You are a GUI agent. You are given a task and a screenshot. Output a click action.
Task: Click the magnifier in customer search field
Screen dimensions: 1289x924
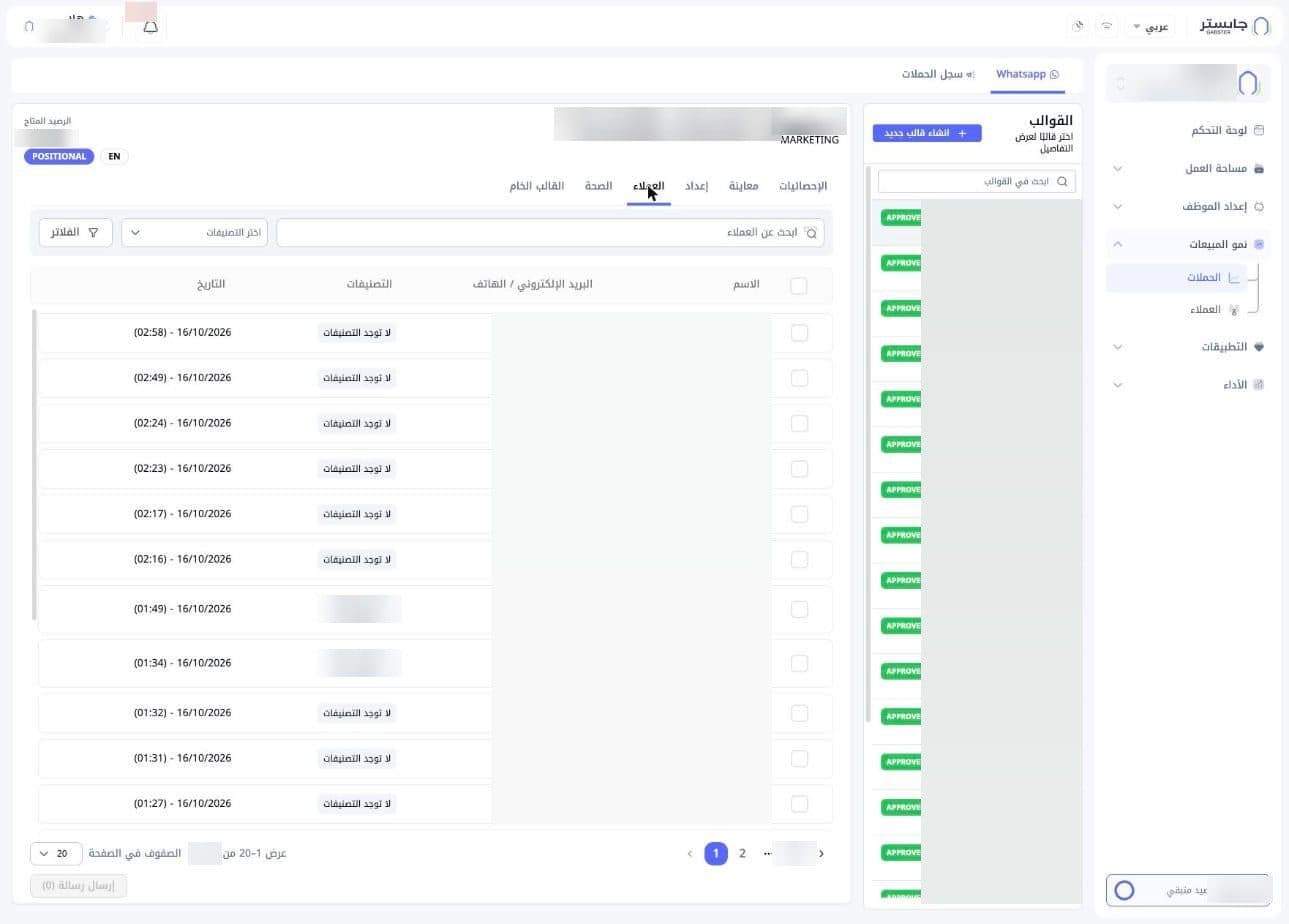pyautogui.click(x=811, y=233)
